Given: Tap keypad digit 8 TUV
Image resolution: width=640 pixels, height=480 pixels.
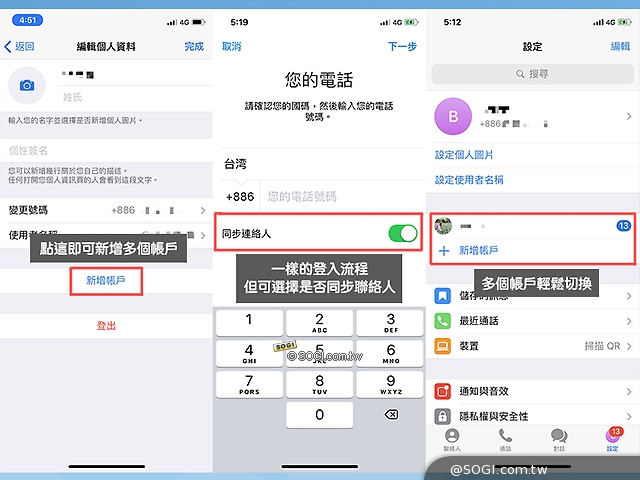Looking at the screenshot, I should tap(319, 384).
